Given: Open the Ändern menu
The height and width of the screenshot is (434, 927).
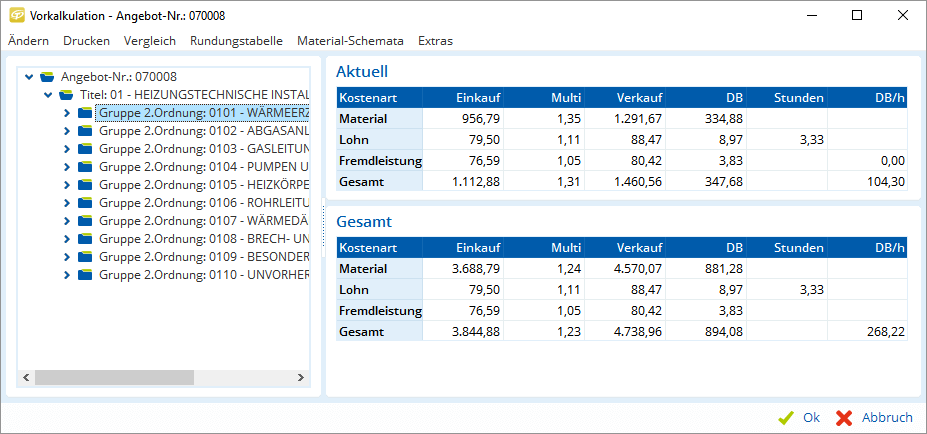Looking at the screenshot, I should pos(28,41).
